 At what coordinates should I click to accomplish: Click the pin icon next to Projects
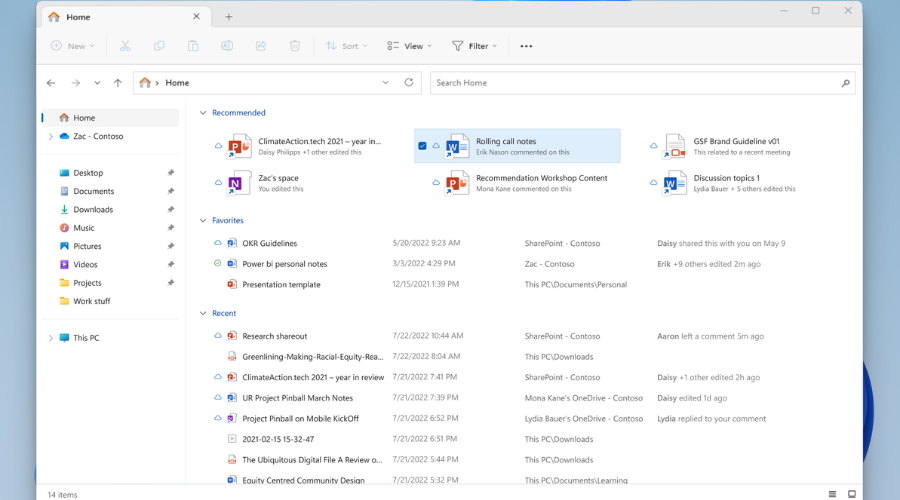click(170, 283)
